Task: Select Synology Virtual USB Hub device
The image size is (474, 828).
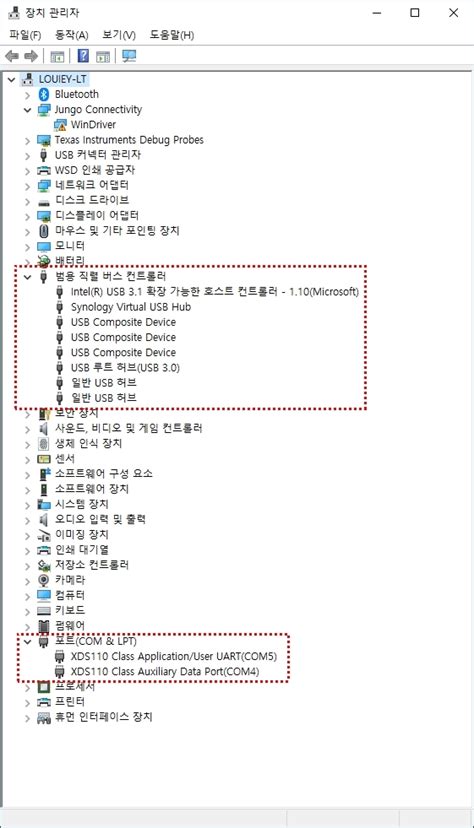Action: [x=131, y=307]
